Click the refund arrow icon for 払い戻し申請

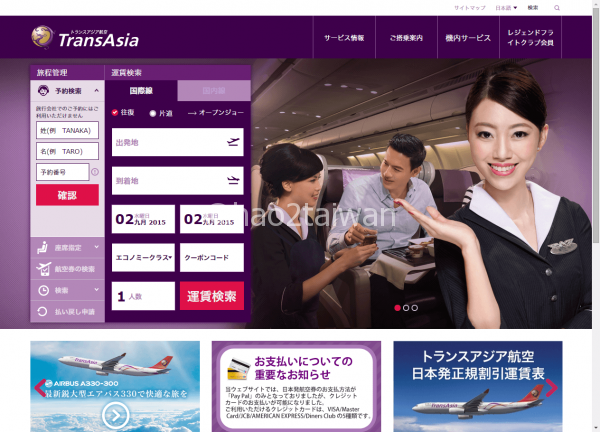[44, 312]
